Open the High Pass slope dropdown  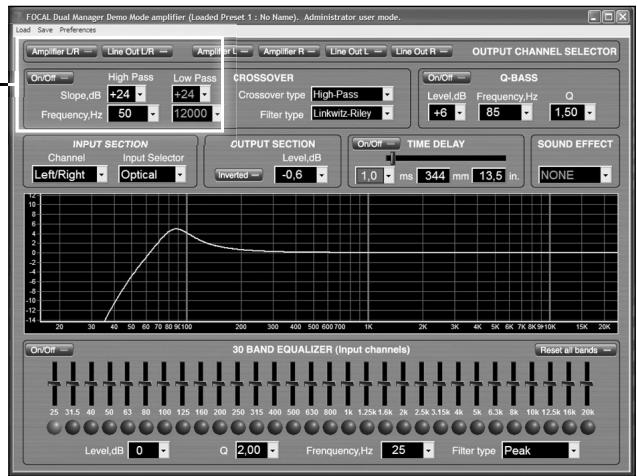140,94
